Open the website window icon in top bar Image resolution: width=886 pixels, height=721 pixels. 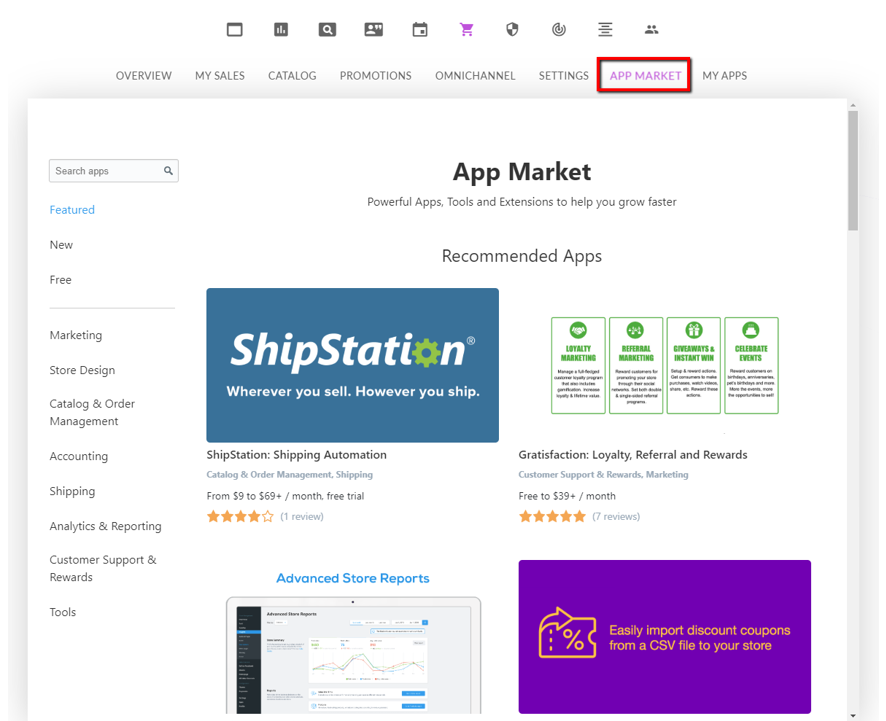(x=234, y=29)
